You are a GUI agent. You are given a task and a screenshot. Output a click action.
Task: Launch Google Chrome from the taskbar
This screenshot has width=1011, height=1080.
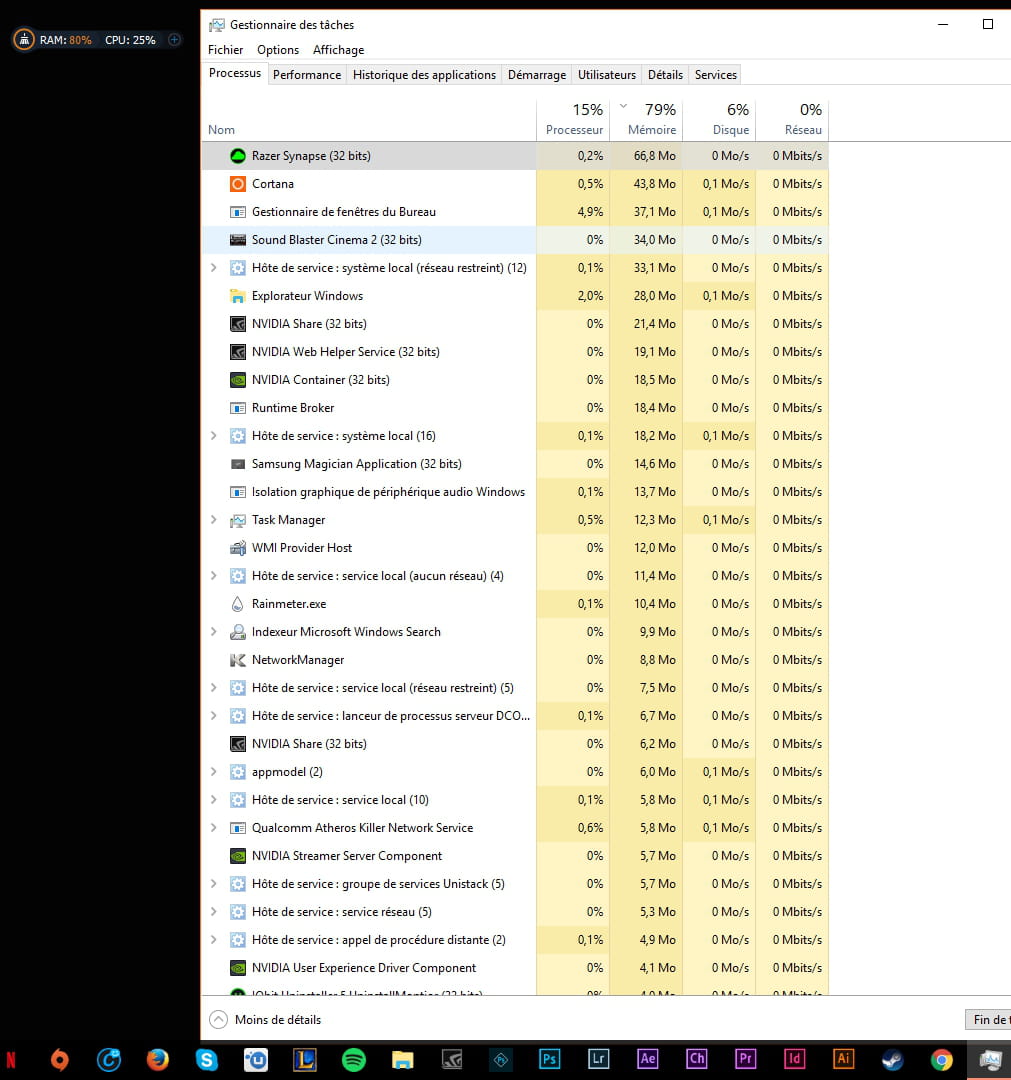click(x=941, y=1059)
